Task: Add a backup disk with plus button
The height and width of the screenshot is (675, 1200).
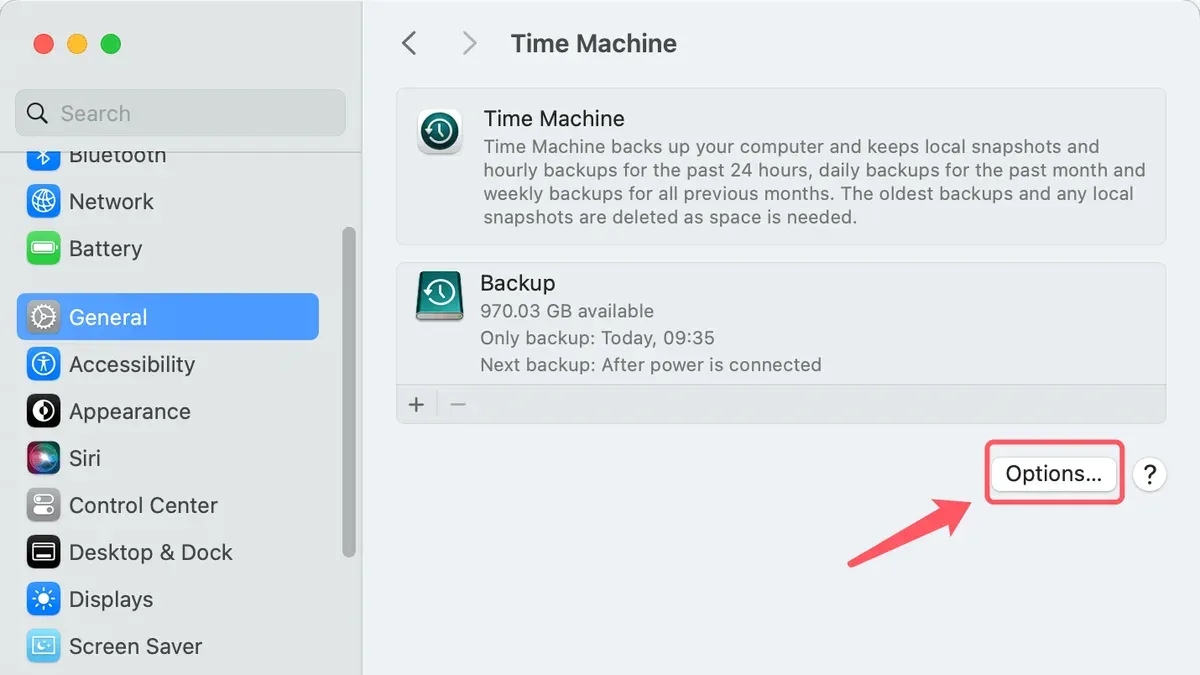Action: coord(417,404)
